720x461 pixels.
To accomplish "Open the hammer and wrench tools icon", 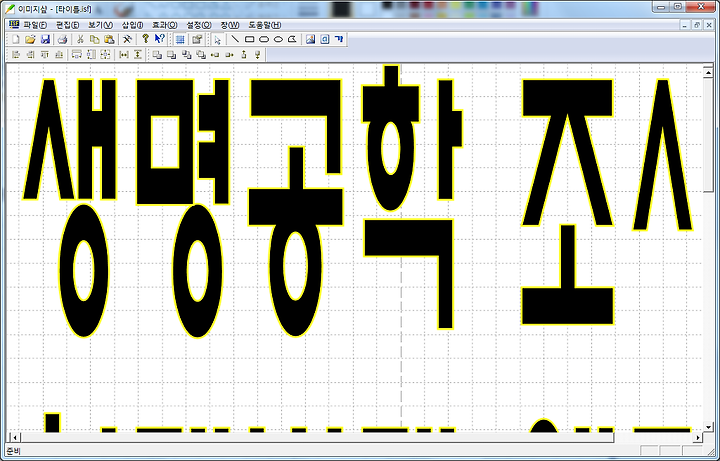I will click(x=128, y=39).
